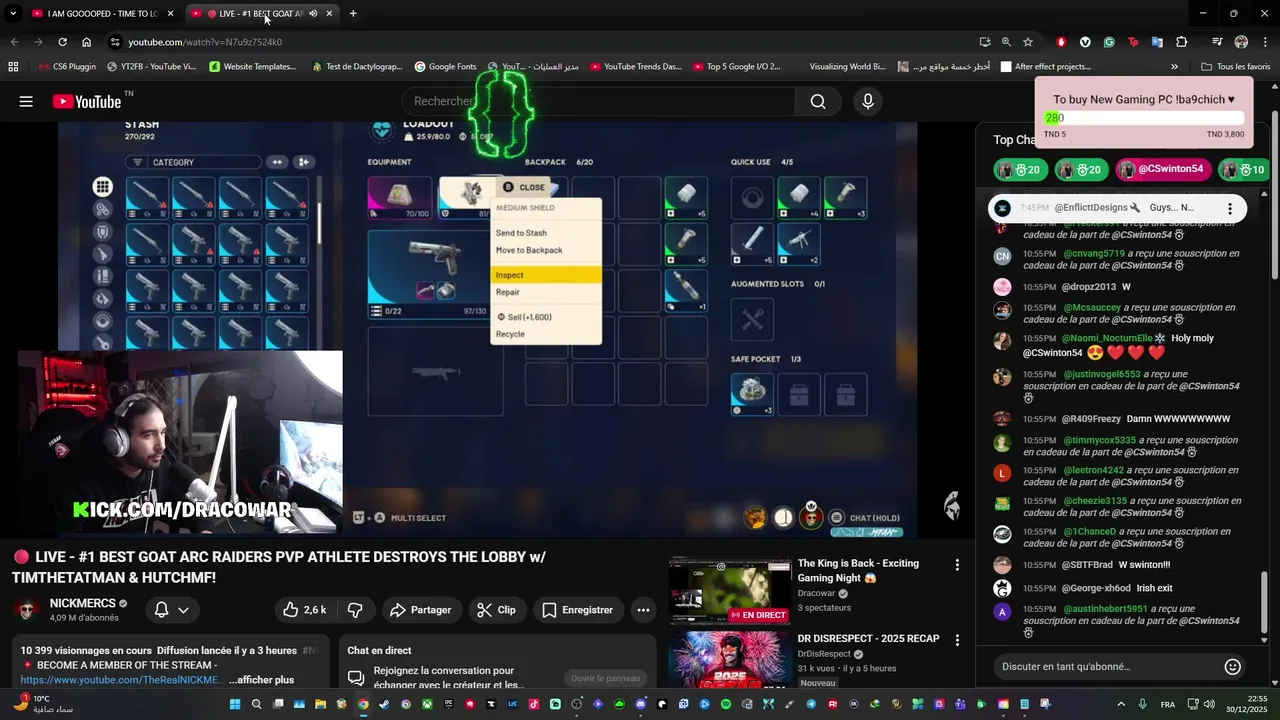Open YouTube Trends Das bookmark
This screenshot has height=720, width=1280.
click(x=635, y=67)
